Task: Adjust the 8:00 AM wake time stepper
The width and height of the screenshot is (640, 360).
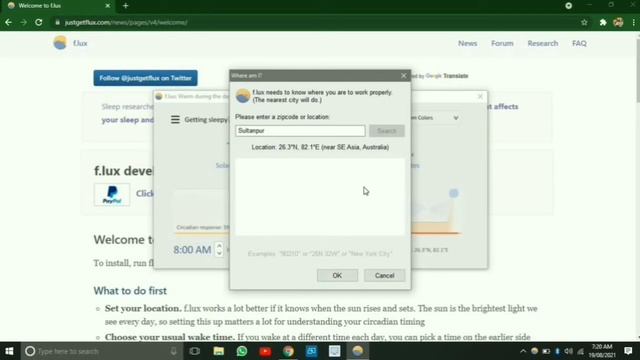Action: pos(219,249)
